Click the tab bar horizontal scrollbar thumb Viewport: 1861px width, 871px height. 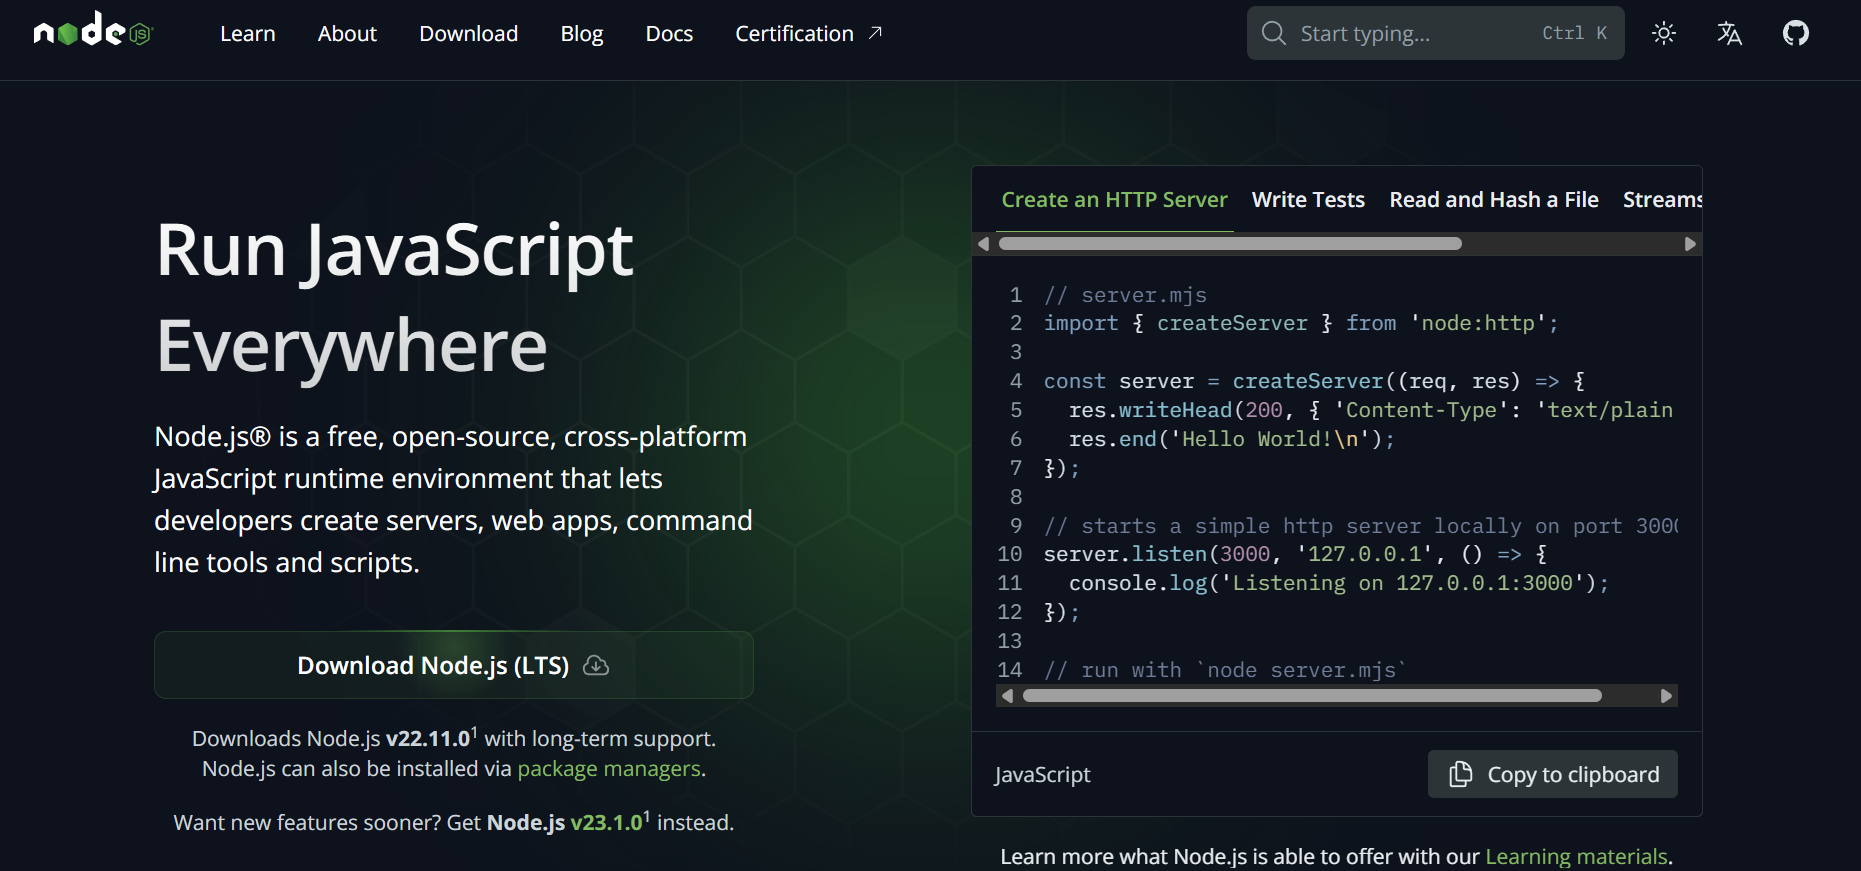pos(1230,244)
